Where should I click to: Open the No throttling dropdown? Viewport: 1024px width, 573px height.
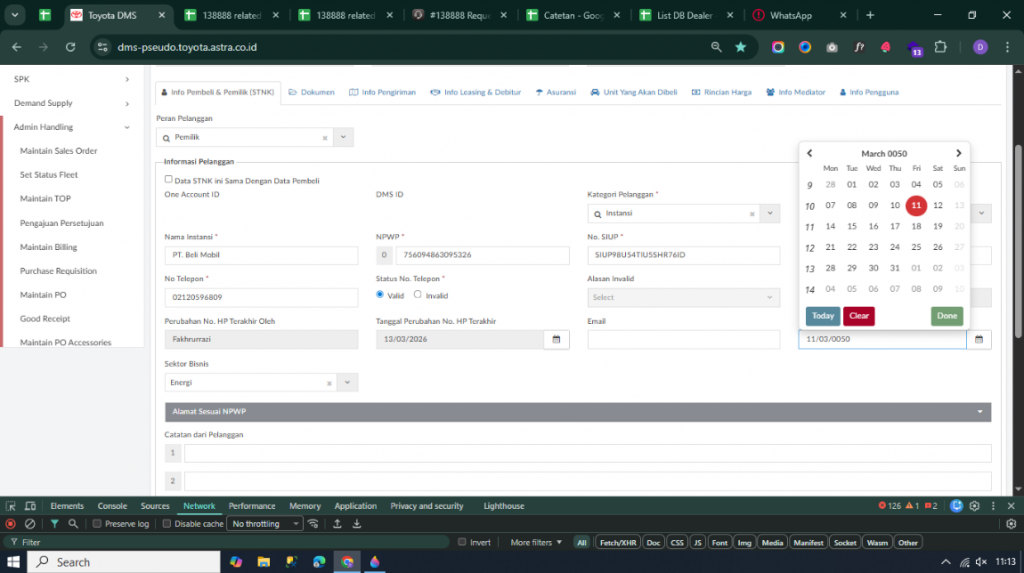tap(265, 523)
